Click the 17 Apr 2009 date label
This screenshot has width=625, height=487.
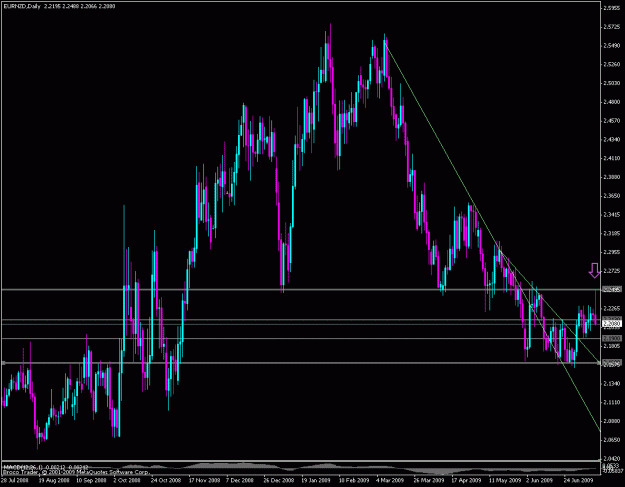[x=466, y=481]
